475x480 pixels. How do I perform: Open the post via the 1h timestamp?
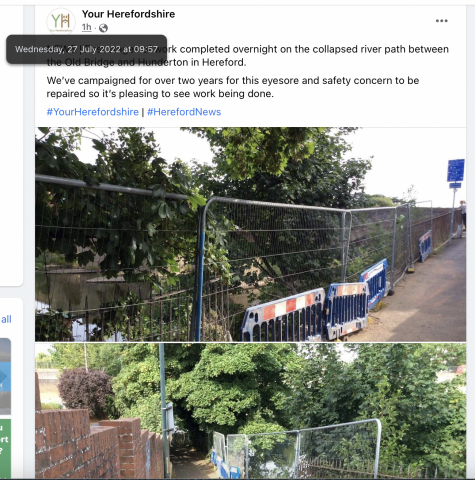(x=87, y=27)
